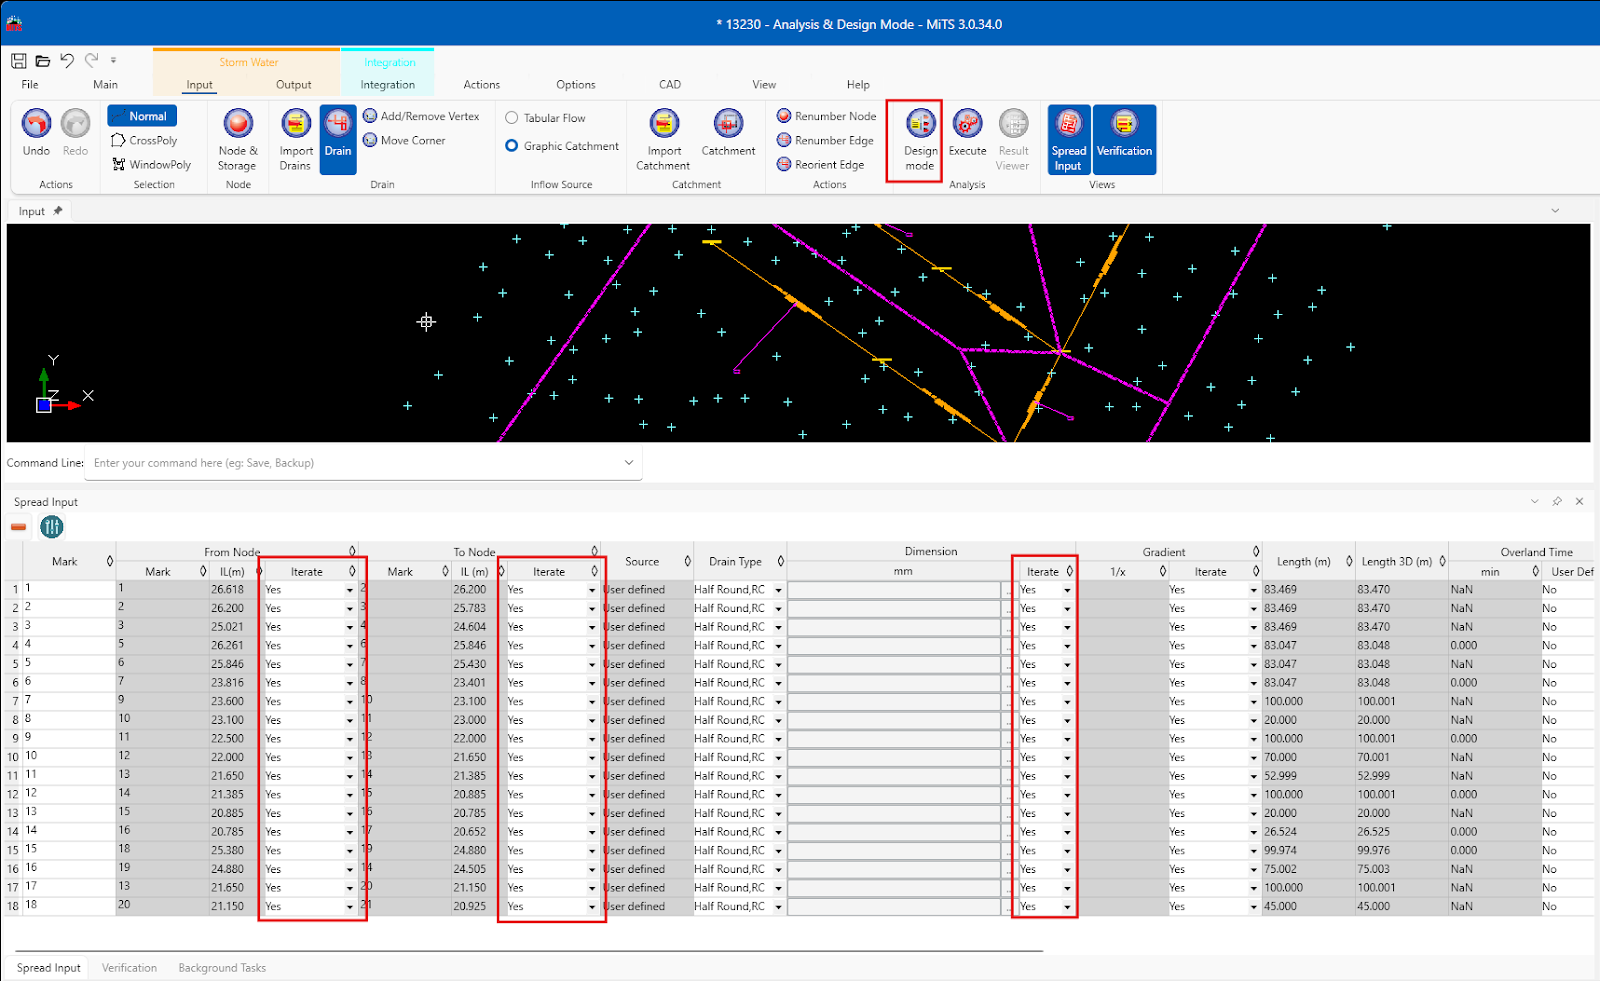Viewport: 1600px width, 981px height.
Task: Open the Verification view
Action: (x=1125, y=139)
